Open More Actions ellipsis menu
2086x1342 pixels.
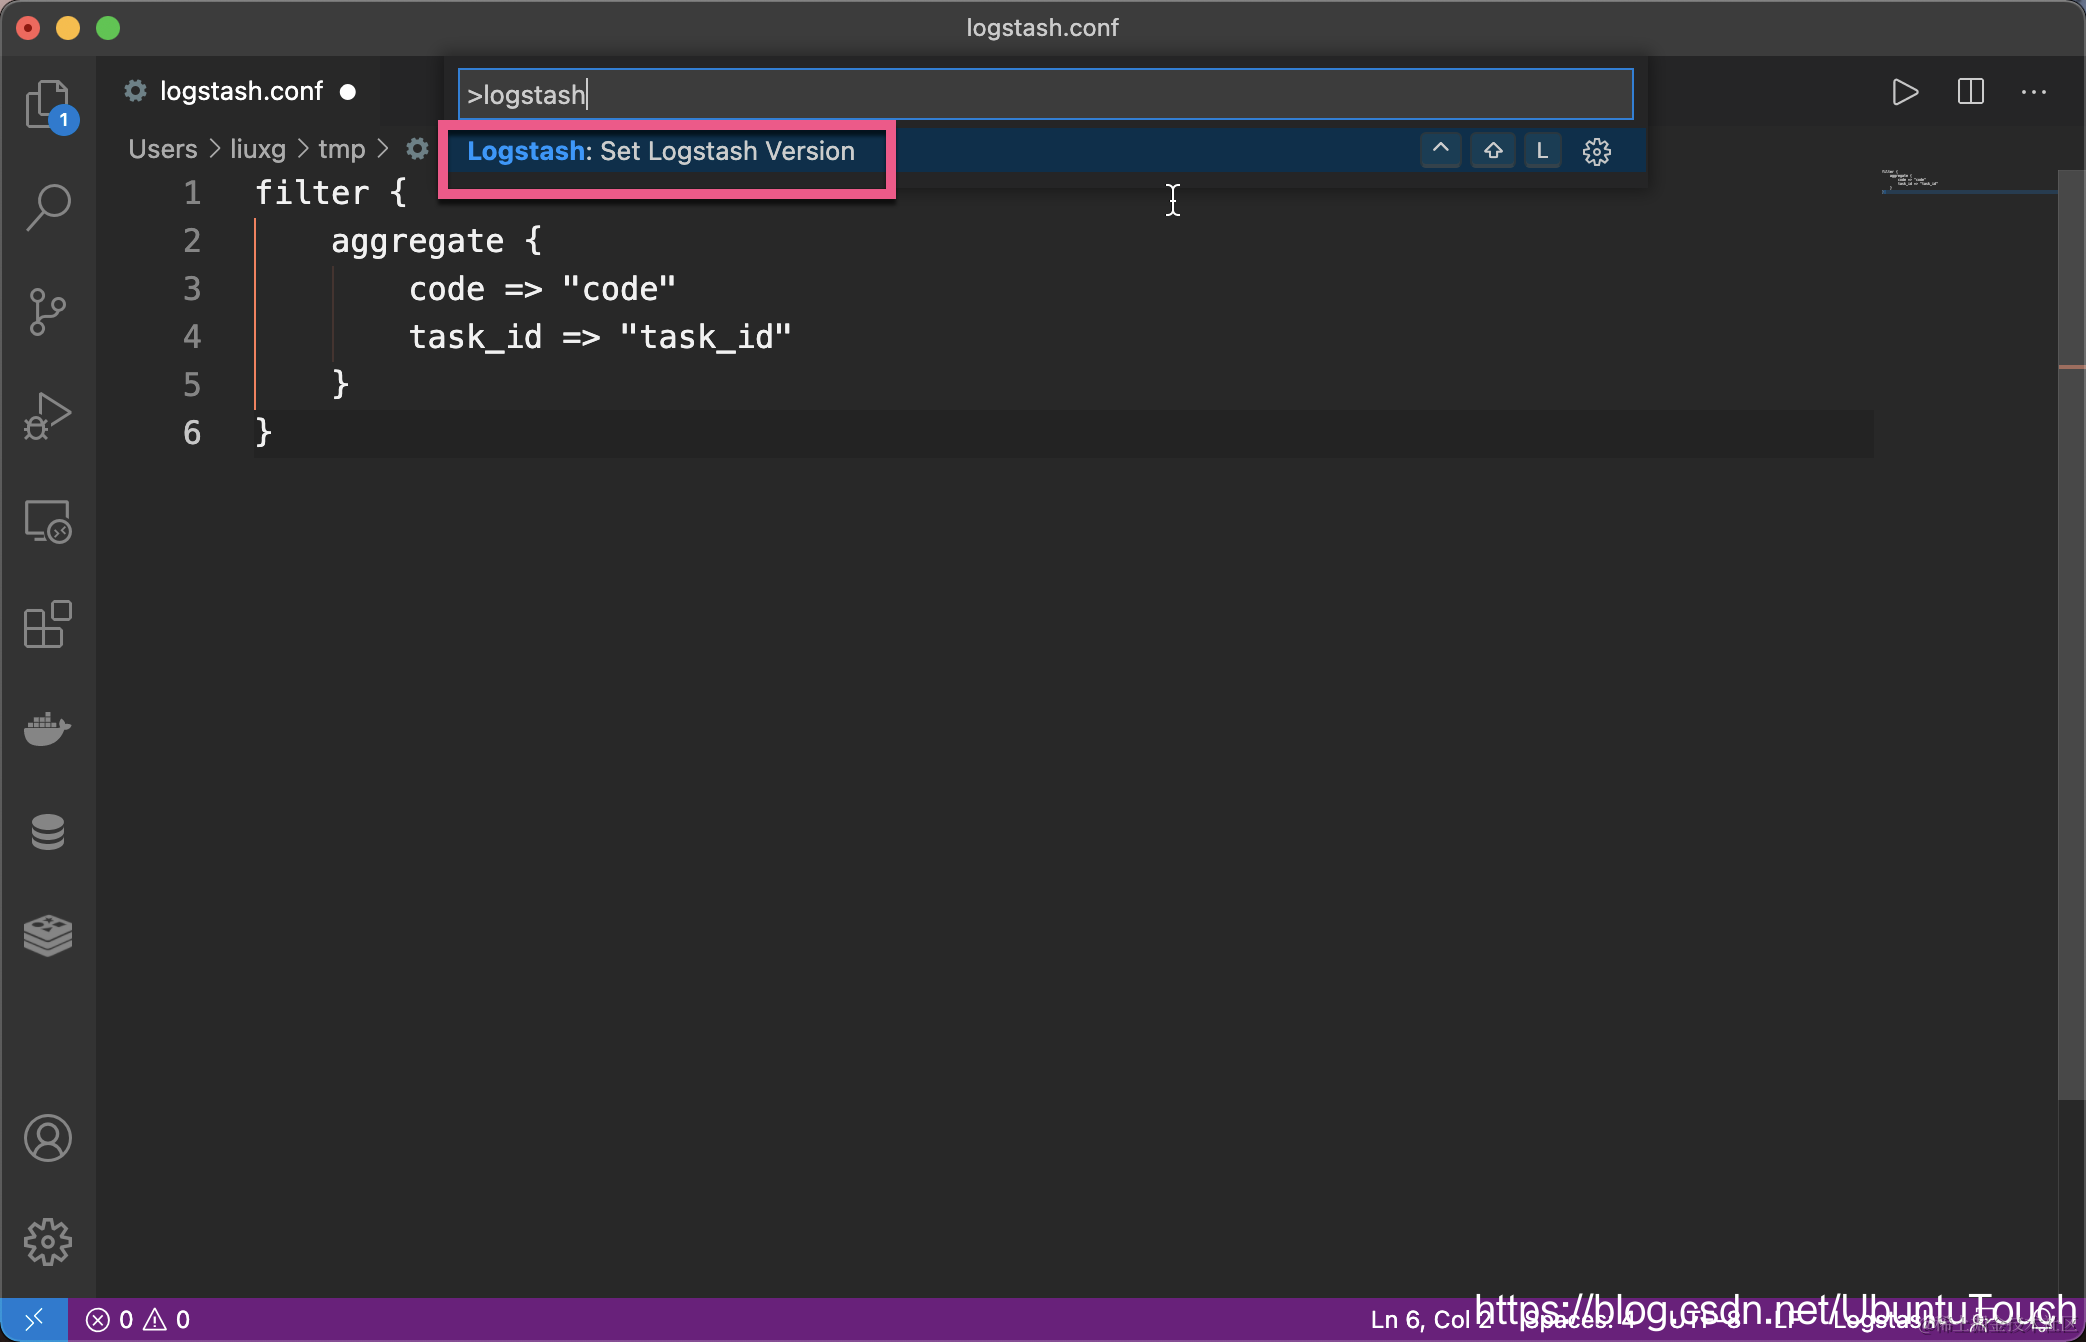tap(2034, 92)
